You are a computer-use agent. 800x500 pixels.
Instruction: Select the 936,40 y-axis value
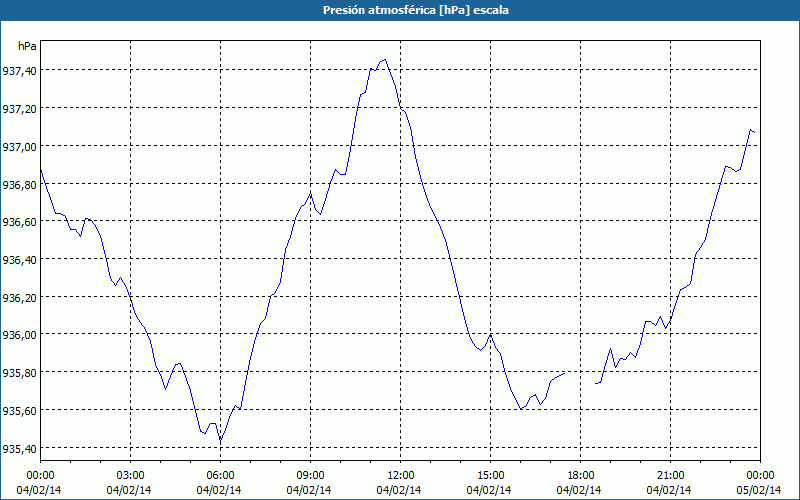pyautogui.click(x=19, y=260)
